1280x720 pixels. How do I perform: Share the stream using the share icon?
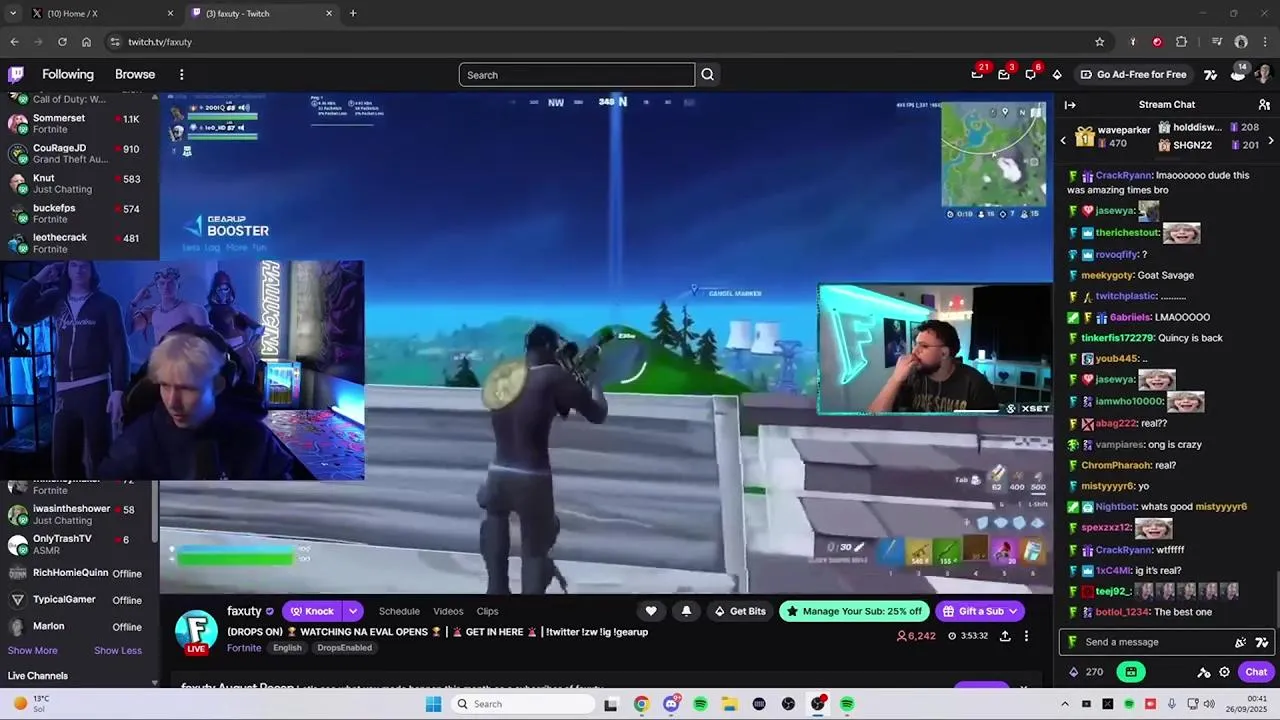click(1005, 636)
